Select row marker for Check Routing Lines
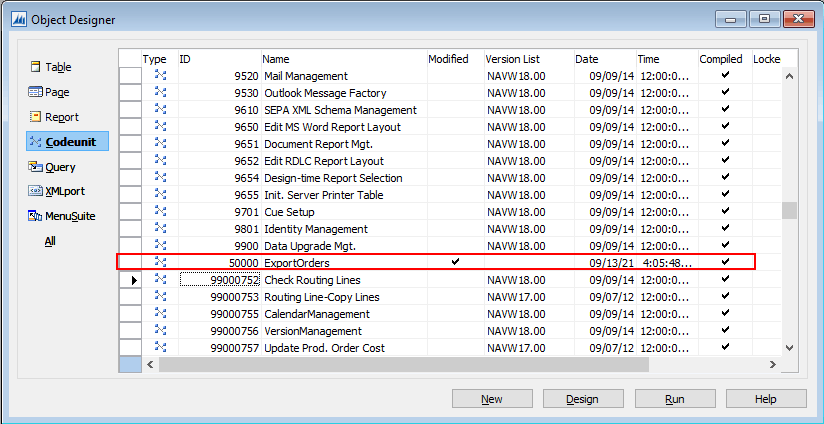The image size is (824, 424). pos(130,280)
